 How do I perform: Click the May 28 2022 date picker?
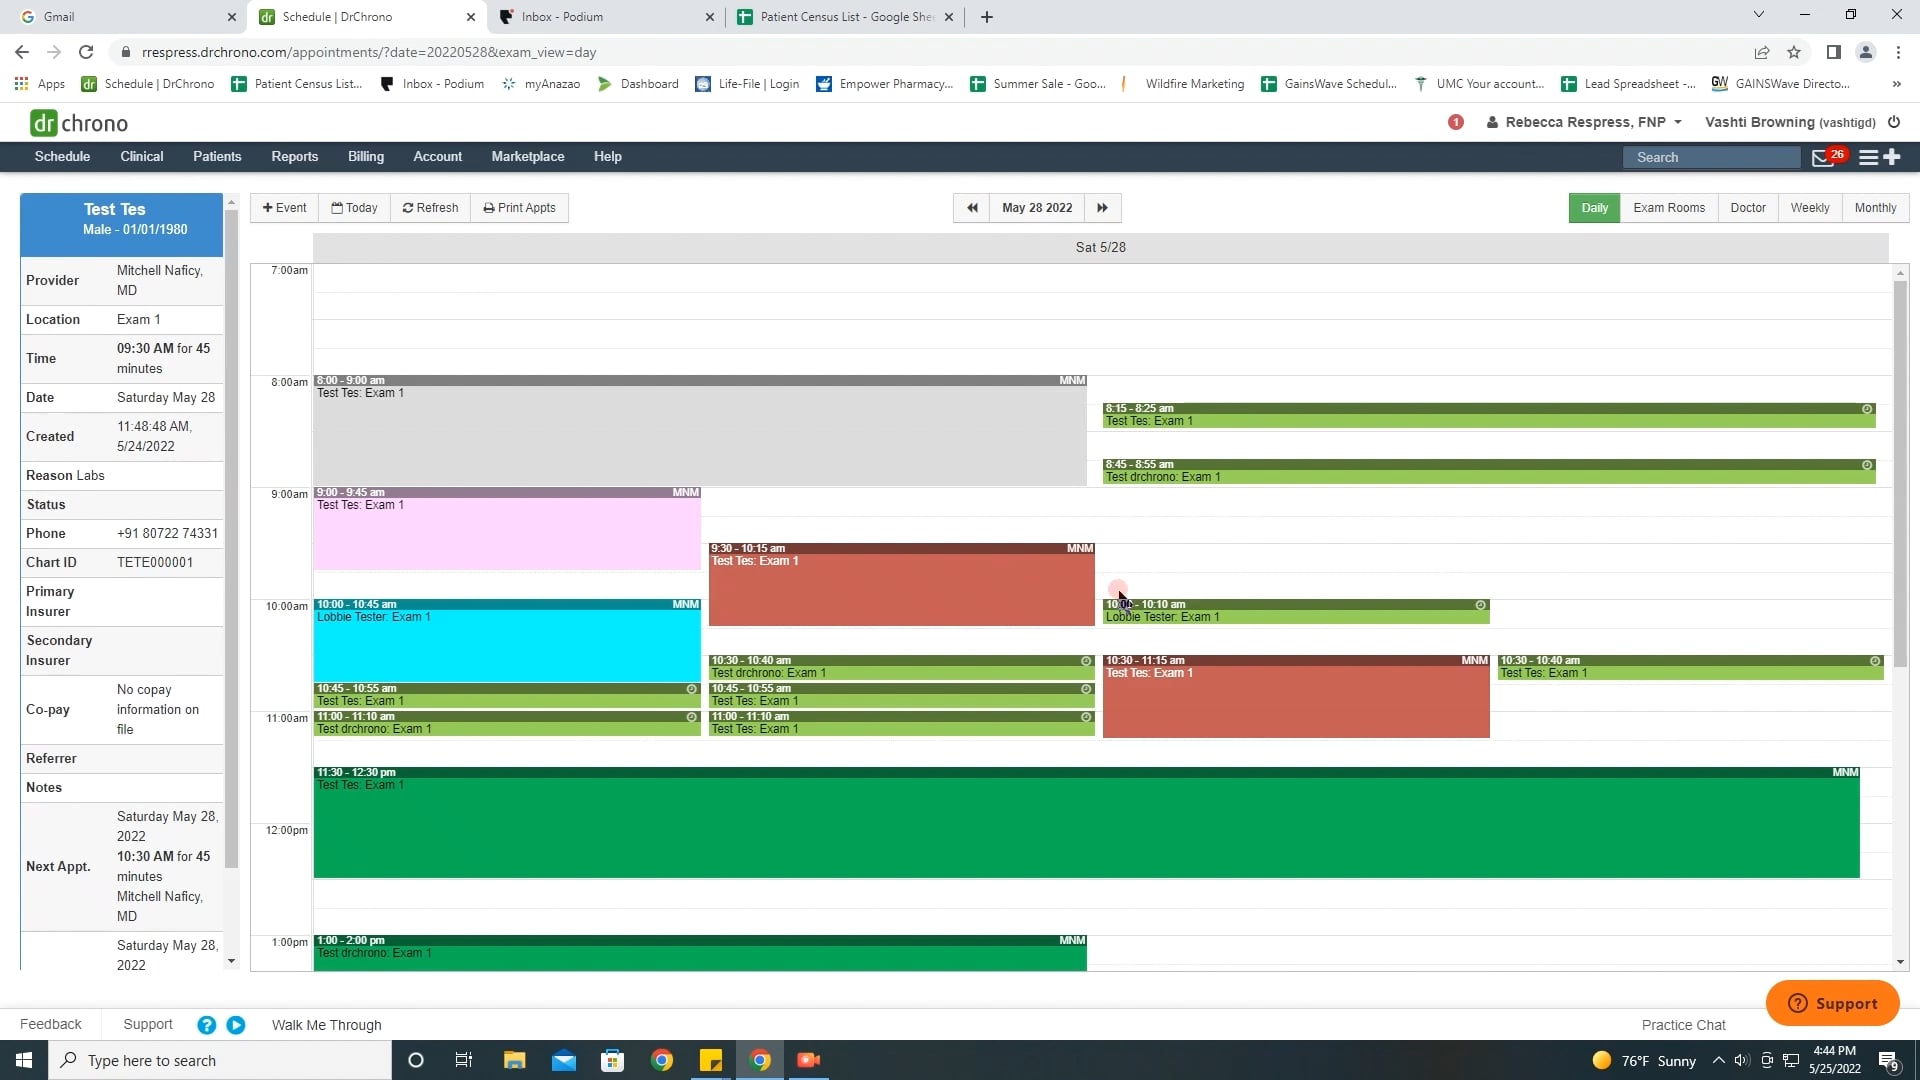click(1037, 208)
